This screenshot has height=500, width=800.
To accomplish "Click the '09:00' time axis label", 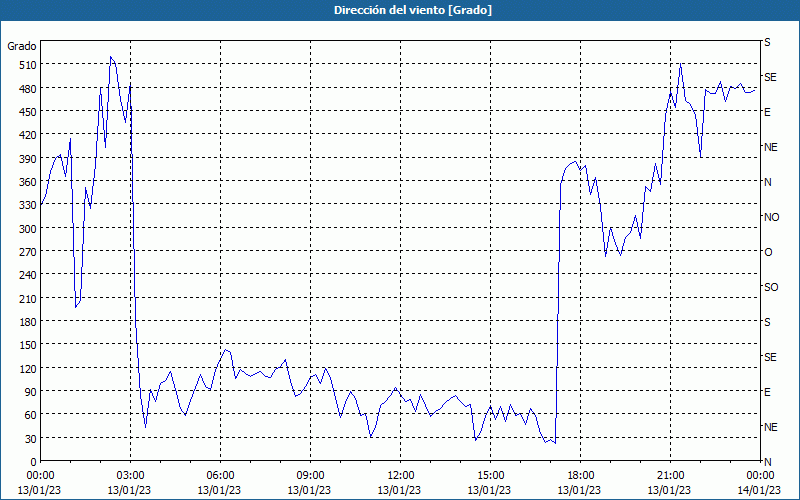I will [310, 476].
